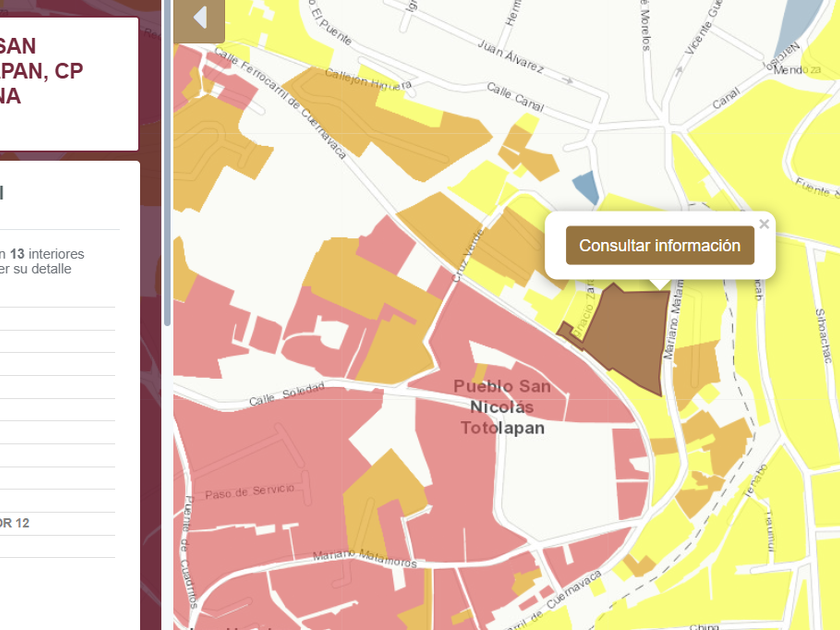The image size is (840, 630).
Task: Click the 'Cruz Verde' street label
Action: (468, 256)
